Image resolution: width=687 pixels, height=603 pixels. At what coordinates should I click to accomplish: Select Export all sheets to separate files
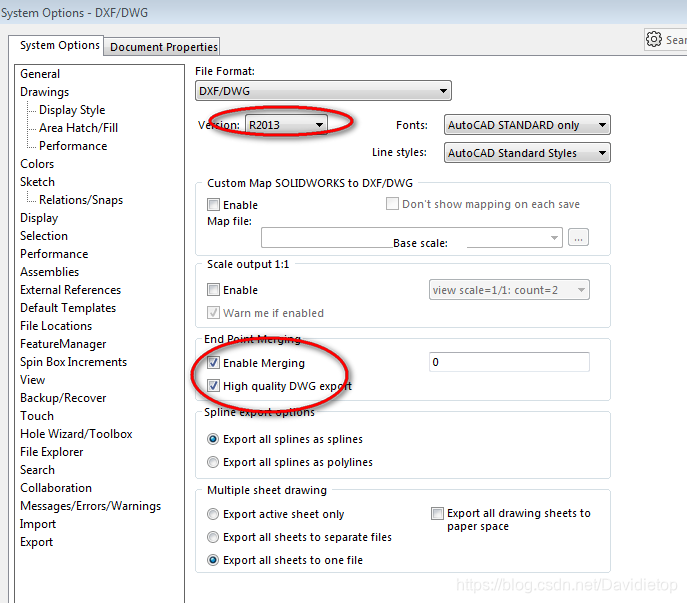pos(213,537)
